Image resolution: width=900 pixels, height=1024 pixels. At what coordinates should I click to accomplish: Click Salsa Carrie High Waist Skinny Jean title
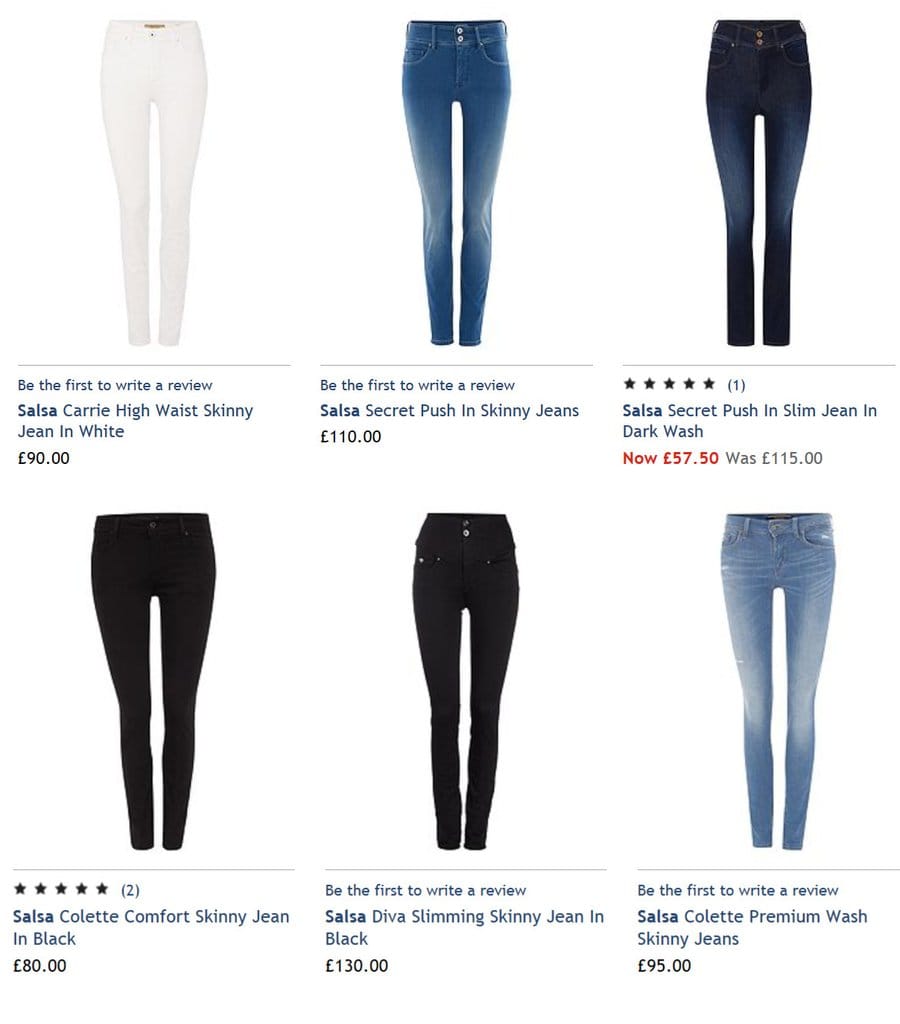(135, 421)
